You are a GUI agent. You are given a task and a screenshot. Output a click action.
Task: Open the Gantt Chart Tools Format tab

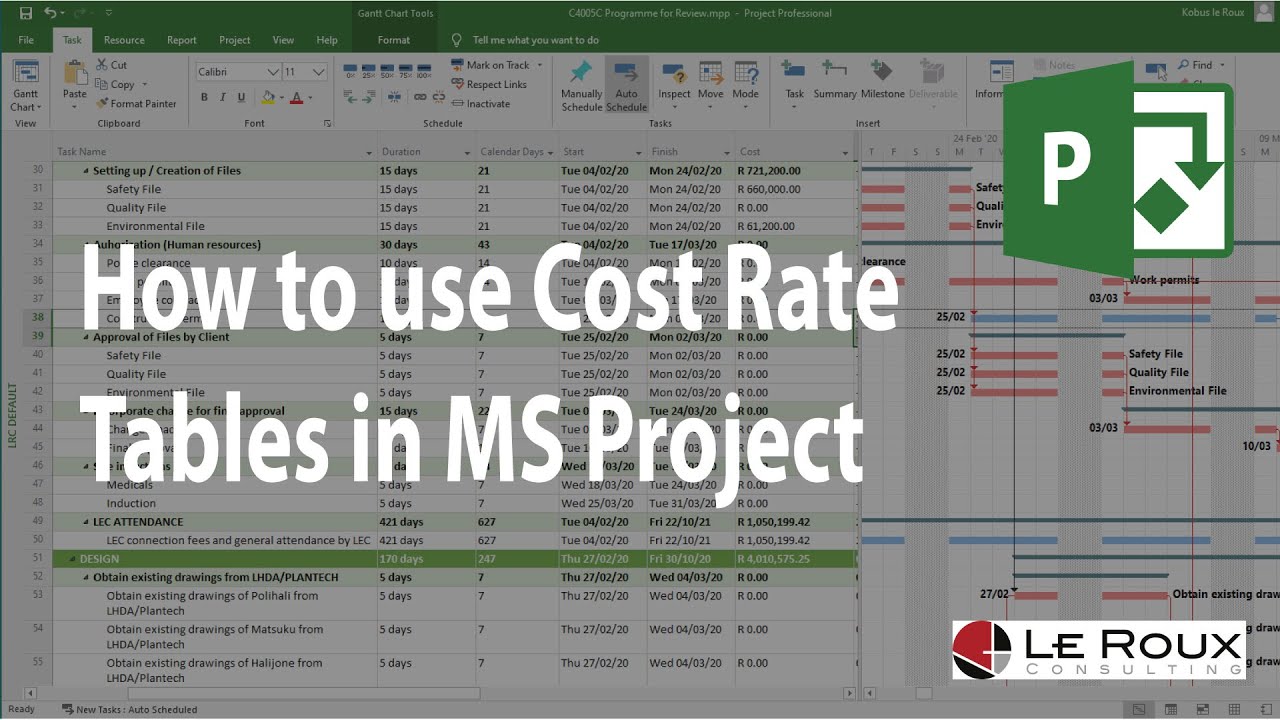tap(394, 40)
